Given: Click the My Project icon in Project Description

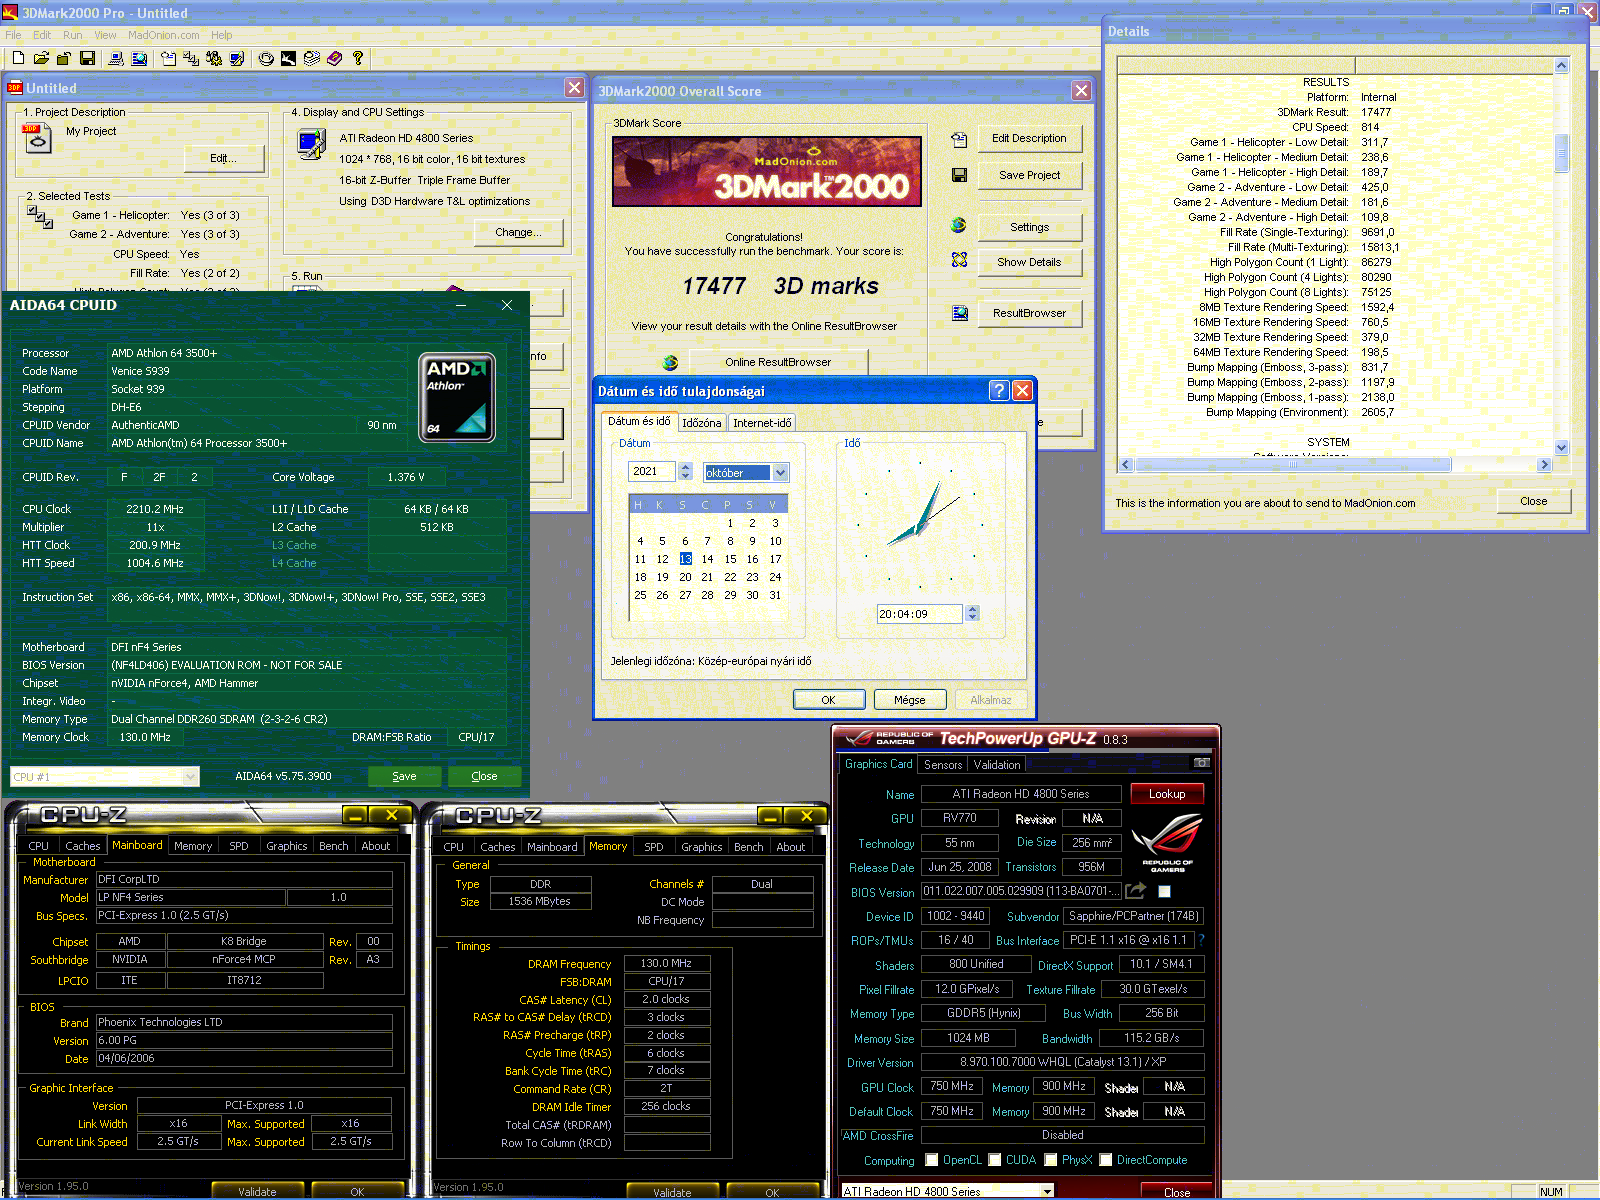Looking at the screenshot, I should (x=37, y=138).
